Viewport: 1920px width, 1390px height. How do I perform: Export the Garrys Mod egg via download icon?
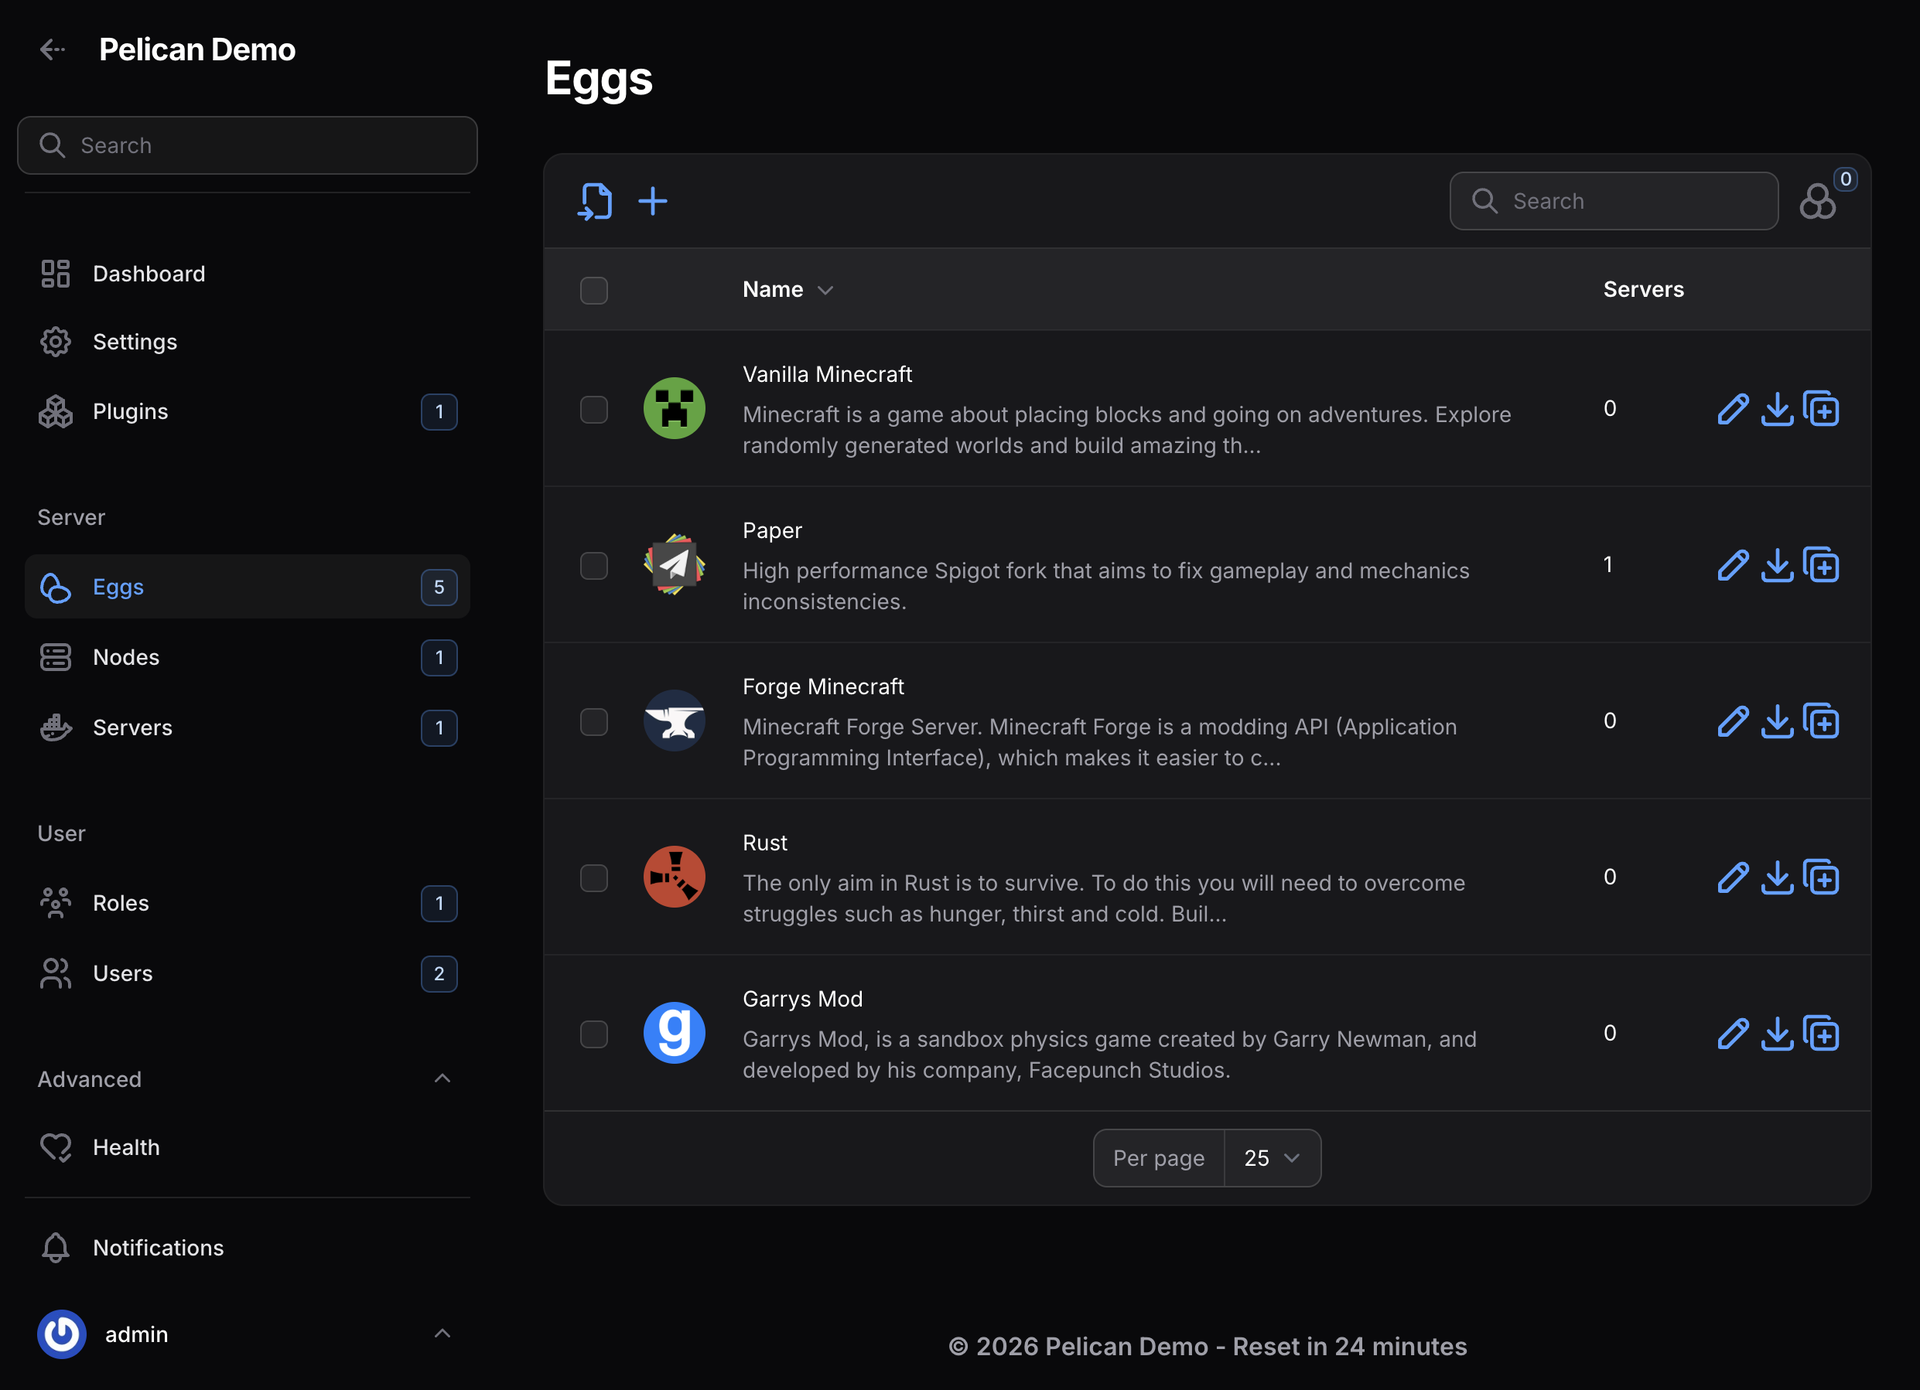point(1777,1033)
